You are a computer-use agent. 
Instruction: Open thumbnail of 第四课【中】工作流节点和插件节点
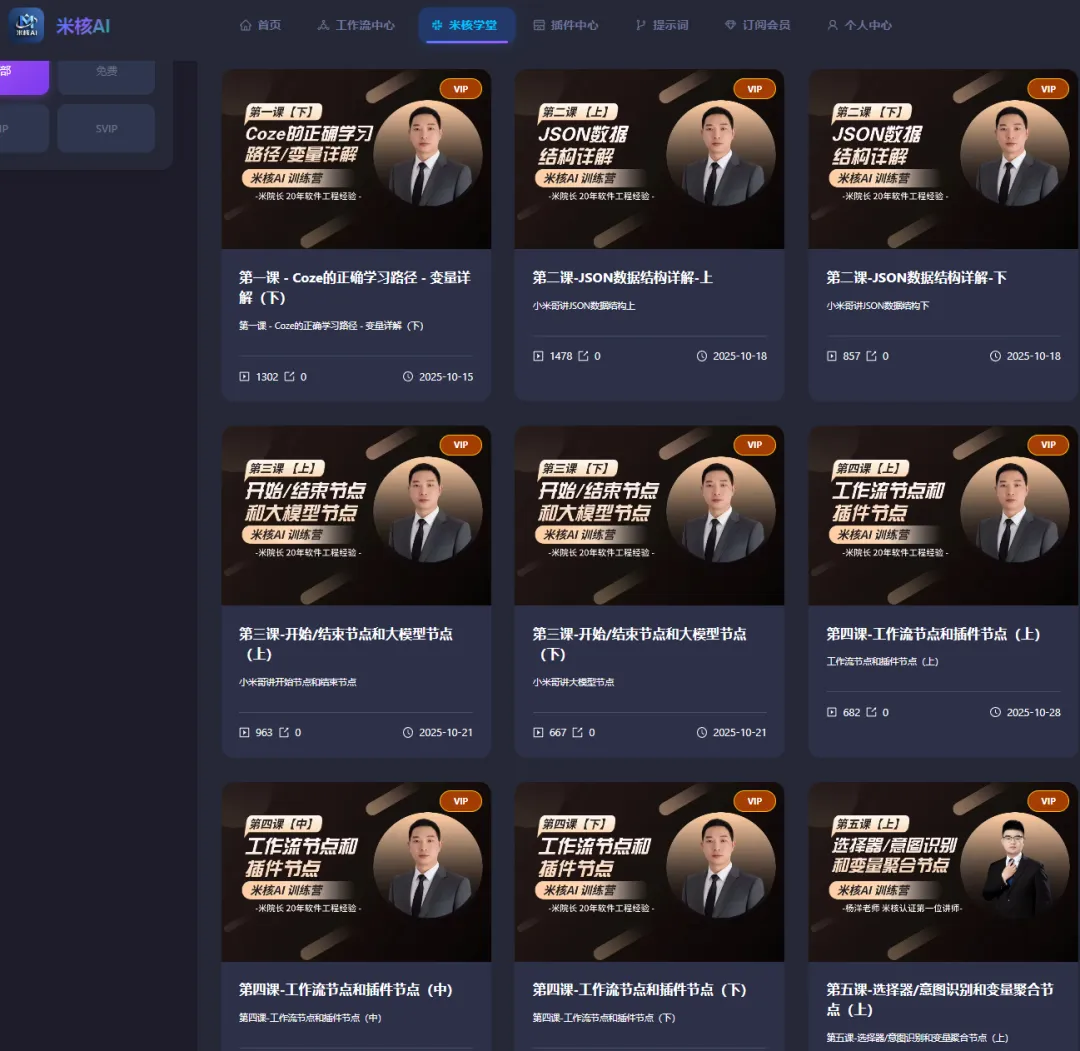click(356, 872)
